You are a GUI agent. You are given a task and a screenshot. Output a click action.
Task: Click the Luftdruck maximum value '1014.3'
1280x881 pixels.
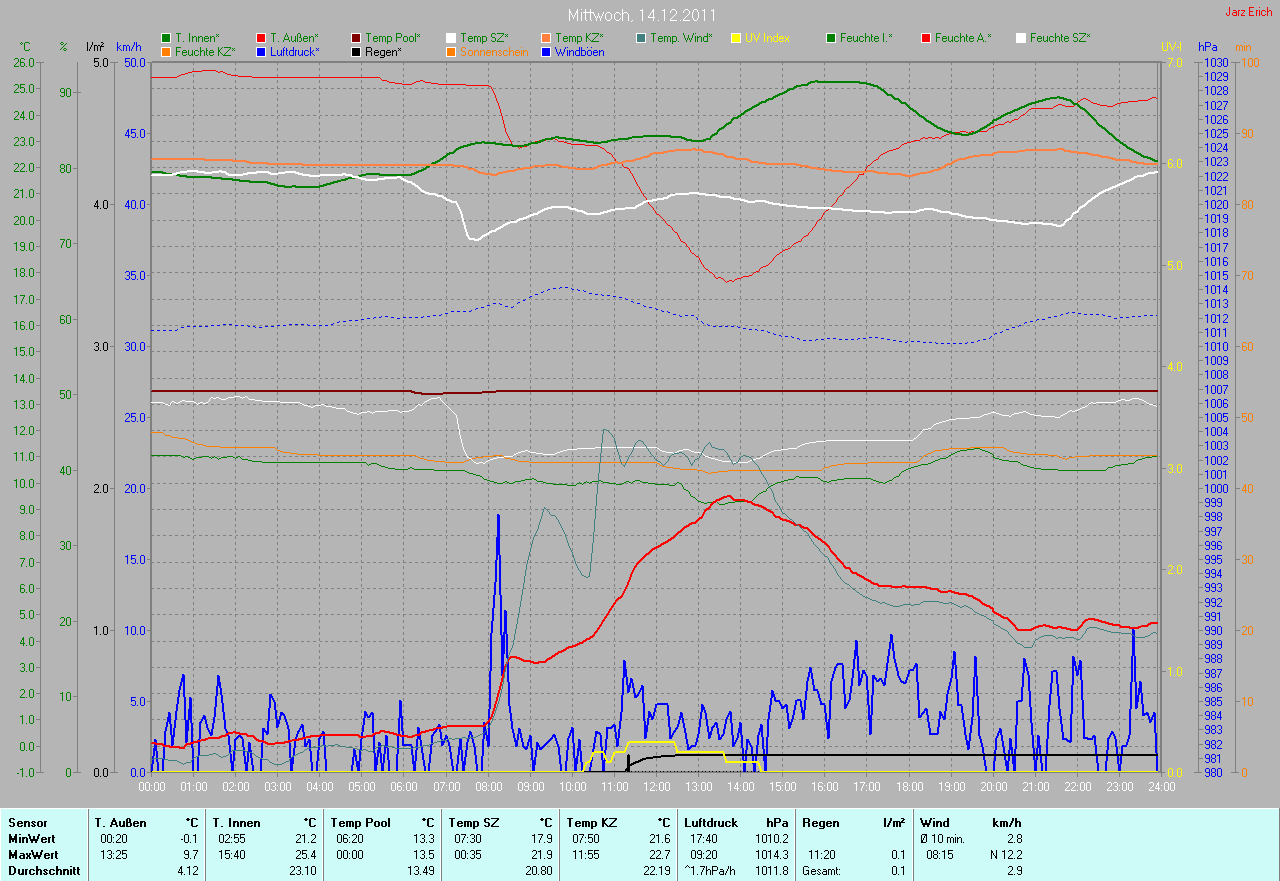pos(770,855)
